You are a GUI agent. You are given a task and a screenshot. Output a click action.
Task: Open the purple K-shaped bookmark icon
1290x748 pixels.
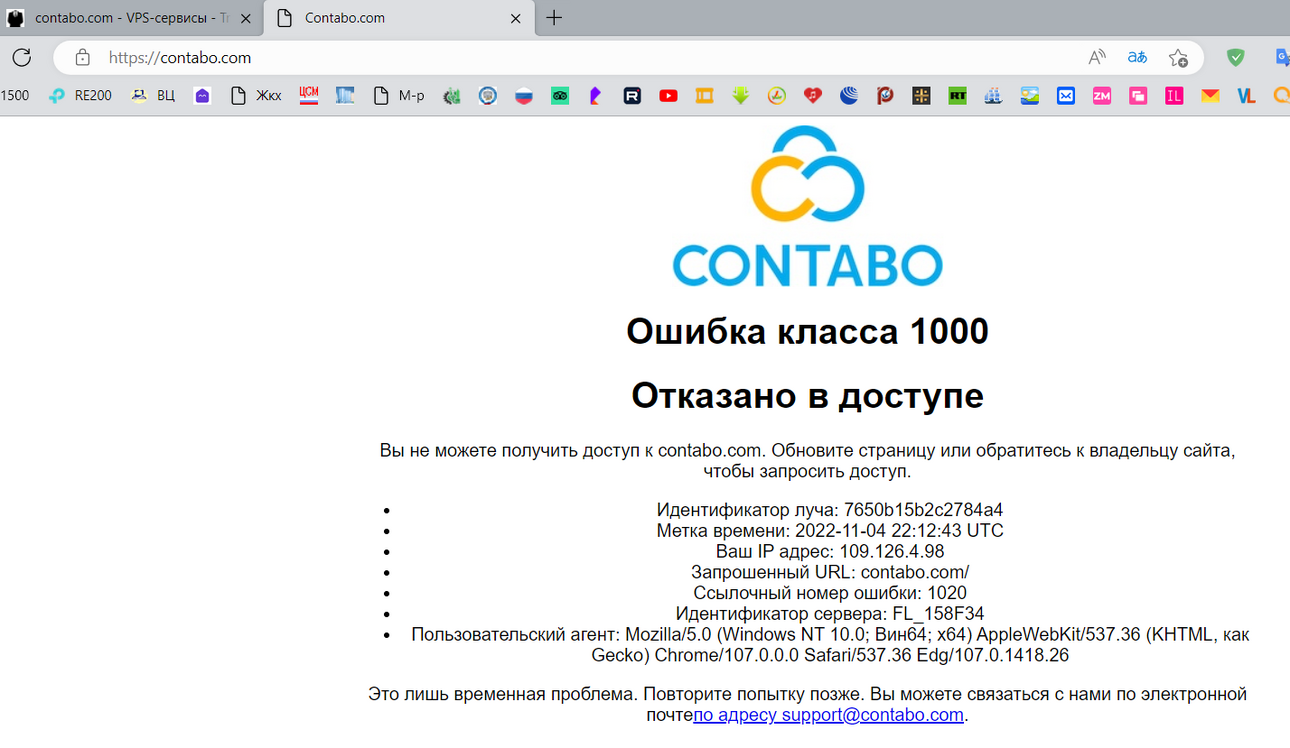click(x=596, y=96)
